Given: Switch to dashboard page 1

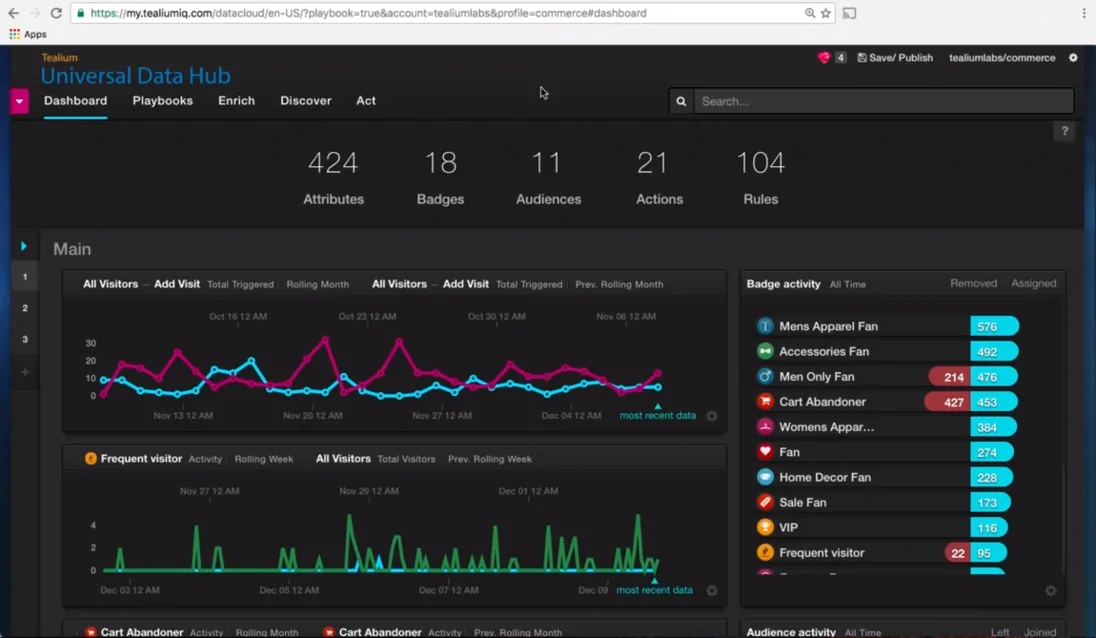Looking at the screenshot, I should [24, 277].
